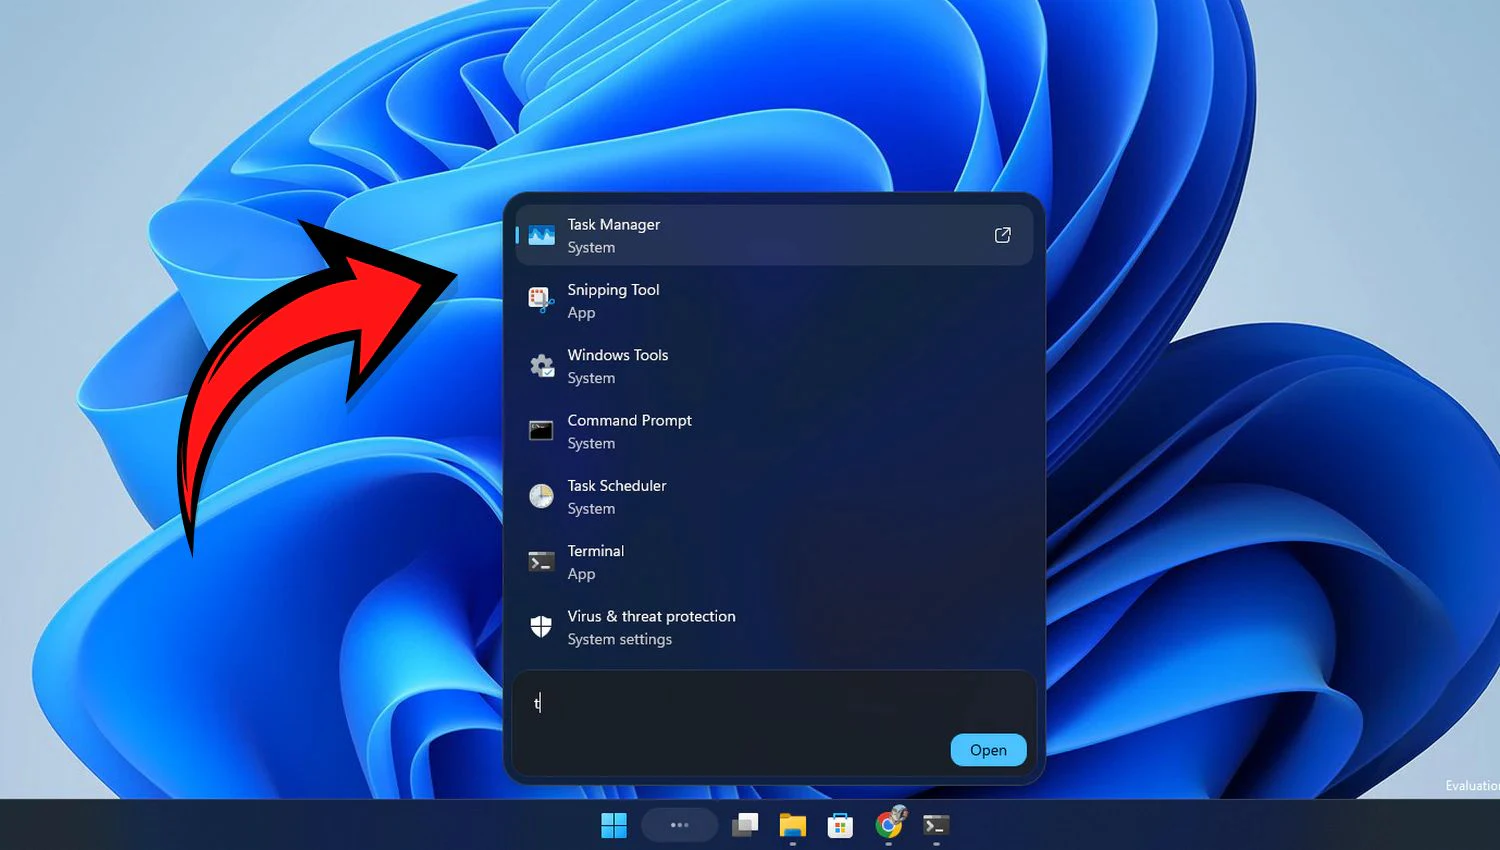Open the taskbar search pill
This screenshot has width=1500, height=850.
coord(679,825)
